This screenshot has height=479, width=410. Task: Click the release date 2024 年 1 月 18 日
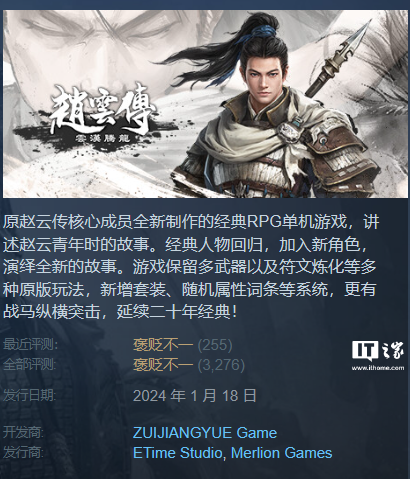pos(195,396)
